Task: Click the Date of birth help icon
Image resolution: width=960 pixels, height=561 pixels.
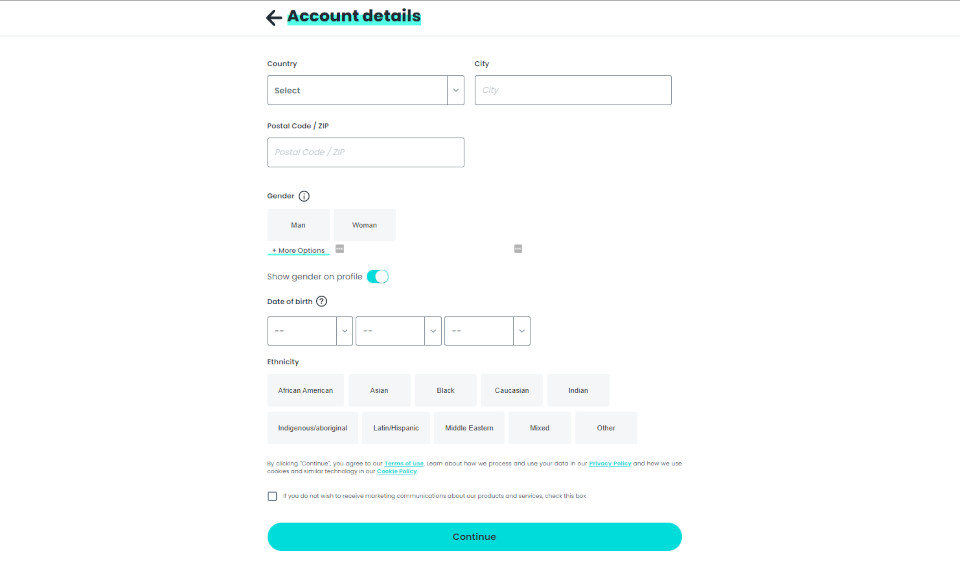Action: coord(321,301)
